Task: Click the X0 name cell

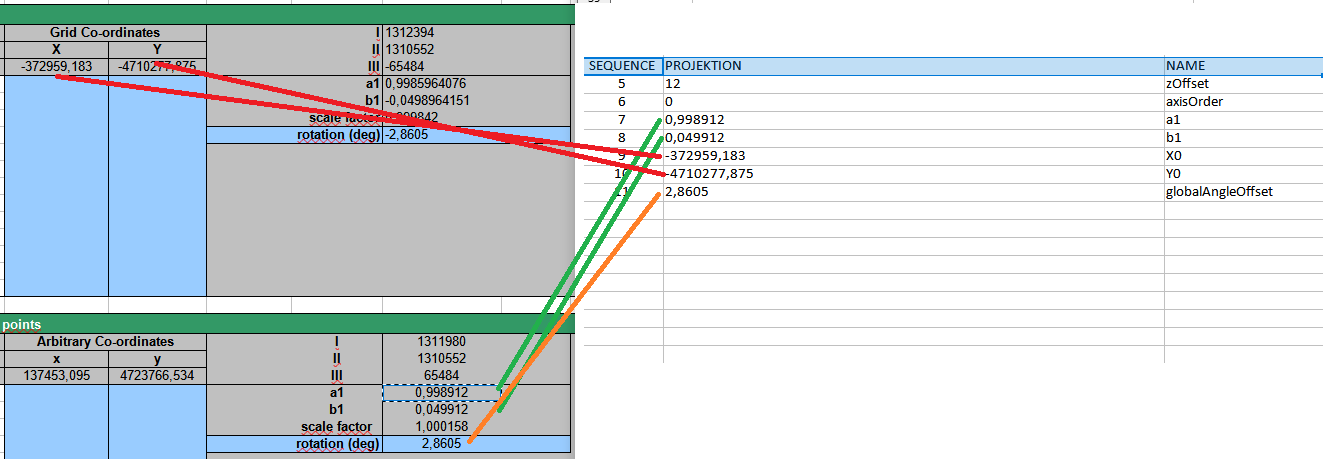Action: [x=1175, y=156]
